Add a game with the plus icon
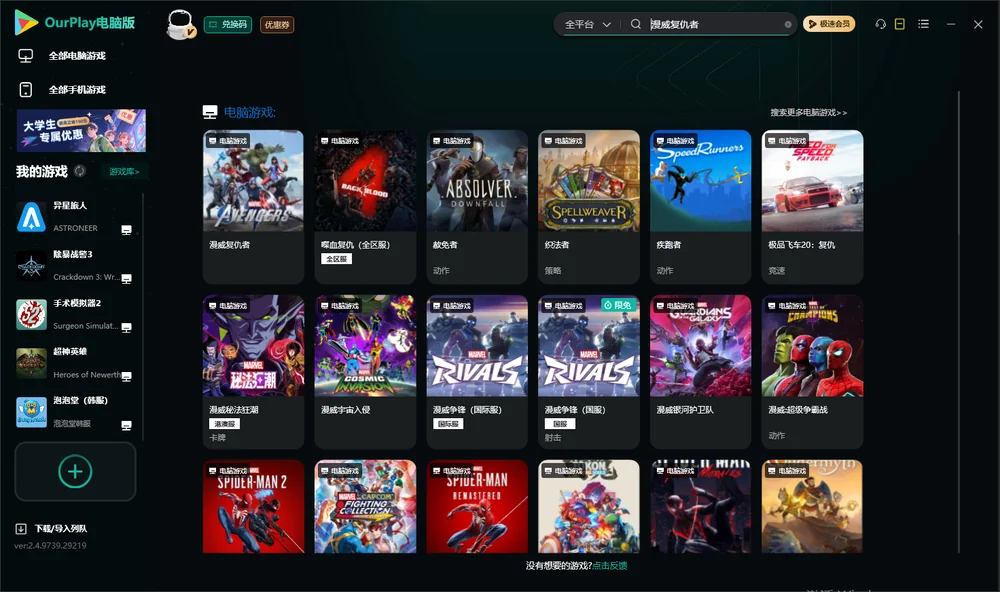Screen dimensions: 1000x592 click(75, 471)
